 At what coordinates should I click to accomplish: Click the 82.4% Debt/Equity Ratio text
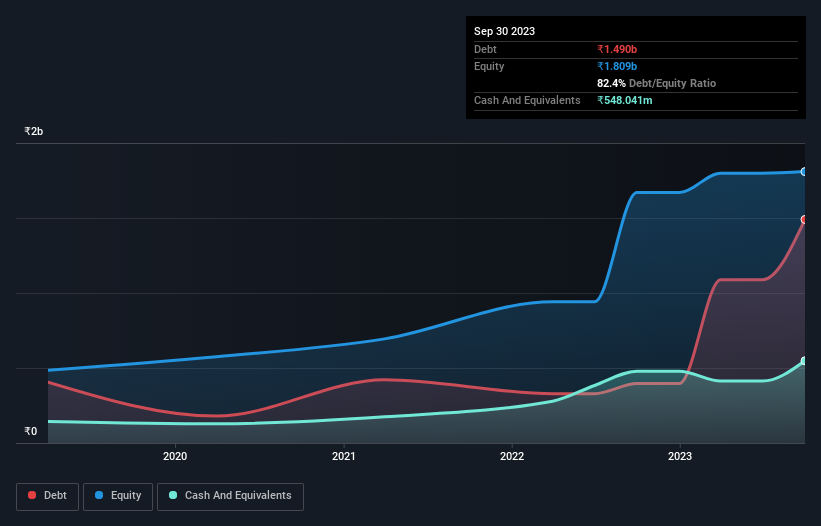click(656, 83)
